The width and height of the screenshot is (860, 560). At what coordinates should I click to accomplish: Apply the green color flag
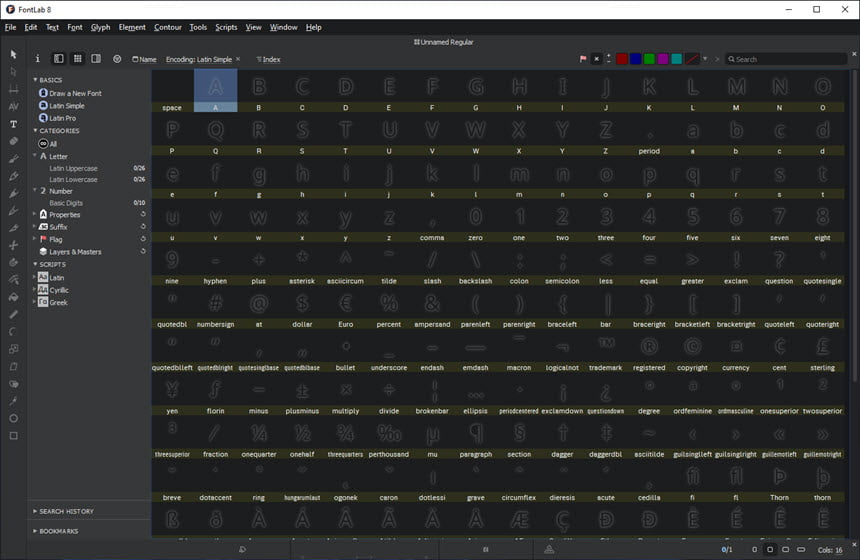point(649,59)
